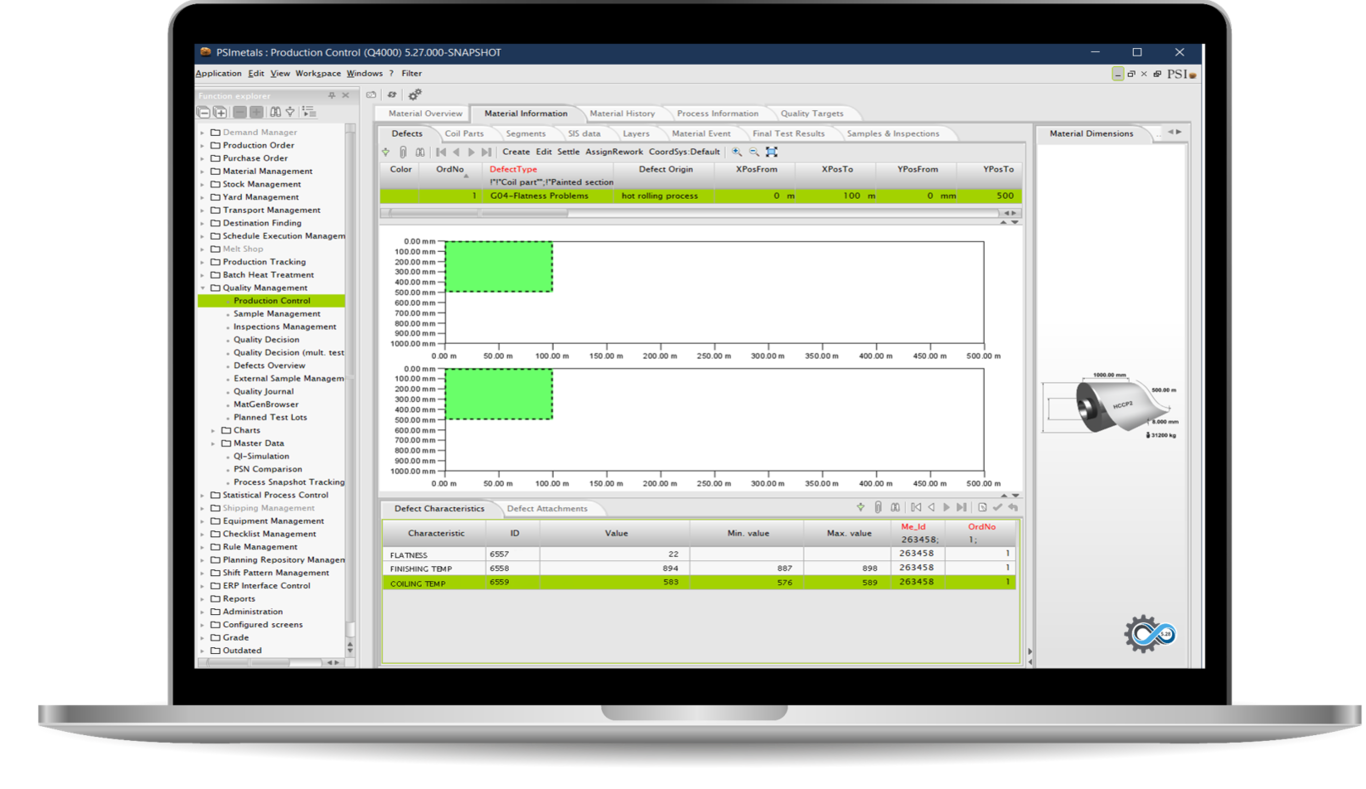Image resolution: width=1366 pixels, height=789 pixels.
Task: Click the binoculars search icon in Defects toolbar
Action: [x=420, y=152]
